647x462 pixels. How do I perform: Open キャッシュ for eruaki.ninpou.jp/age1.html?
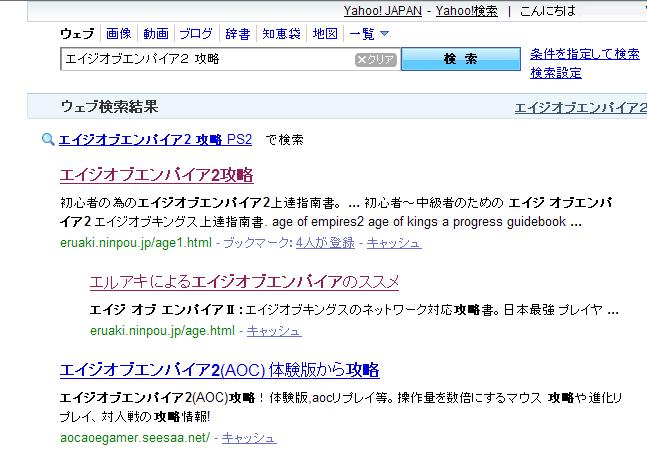(394, 243)
